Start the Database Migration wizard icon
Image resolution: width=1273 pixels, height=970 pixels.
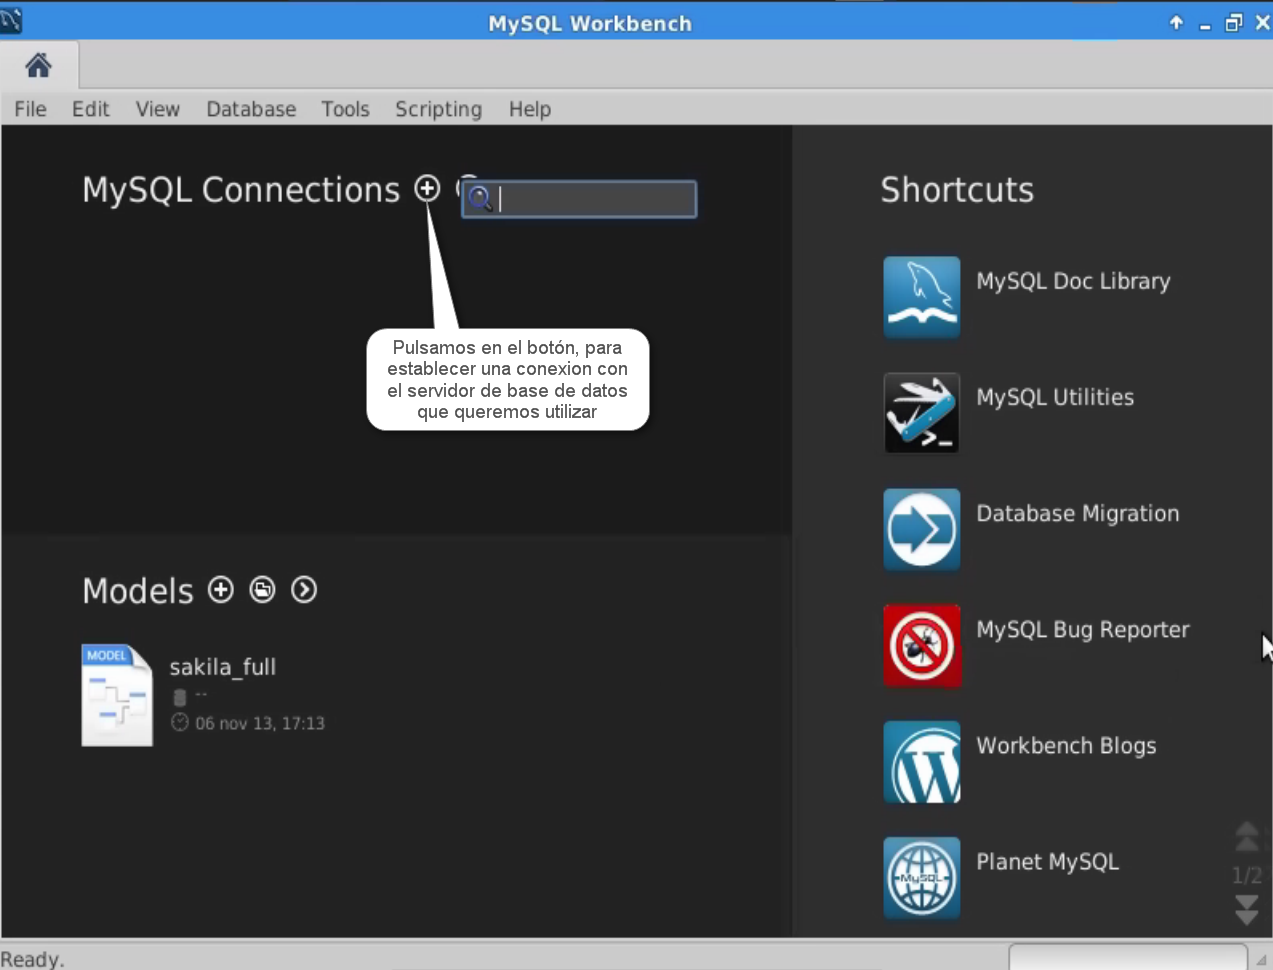coord(920,529)
